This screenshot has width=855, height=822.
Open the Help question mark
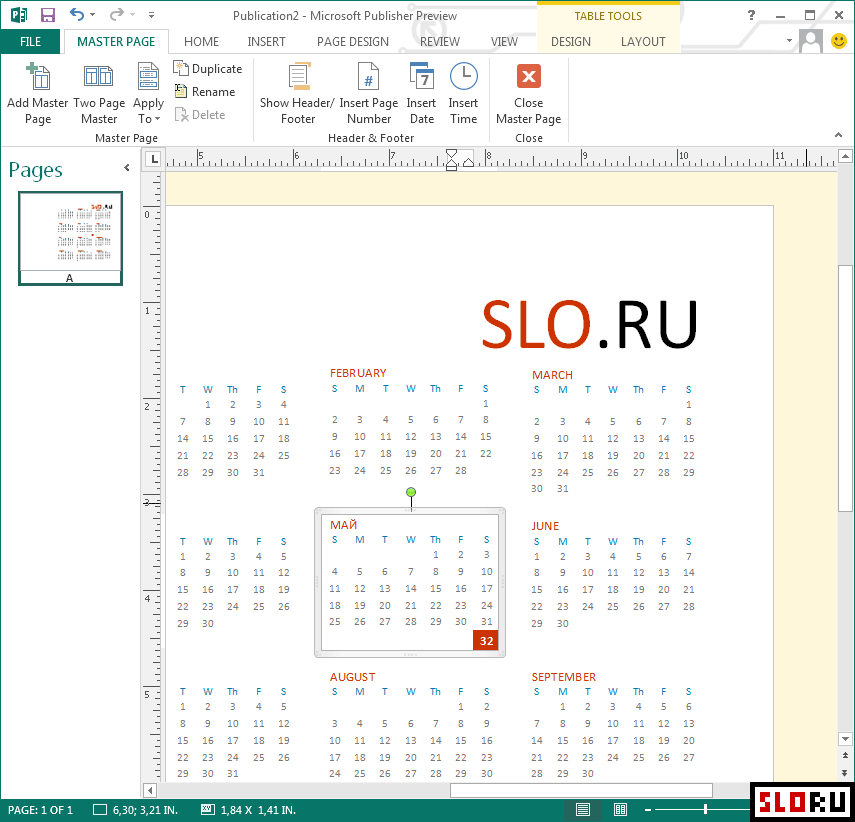click(751, 15)
